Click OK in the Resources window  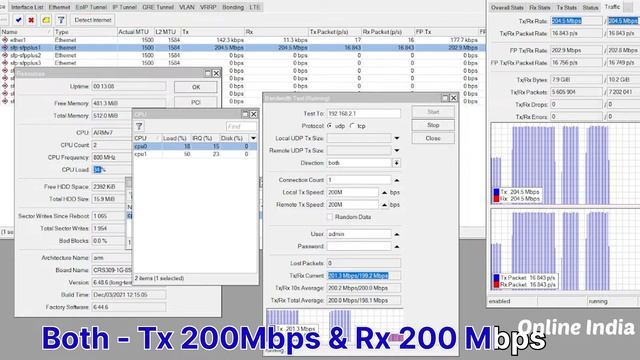point(196,87)
